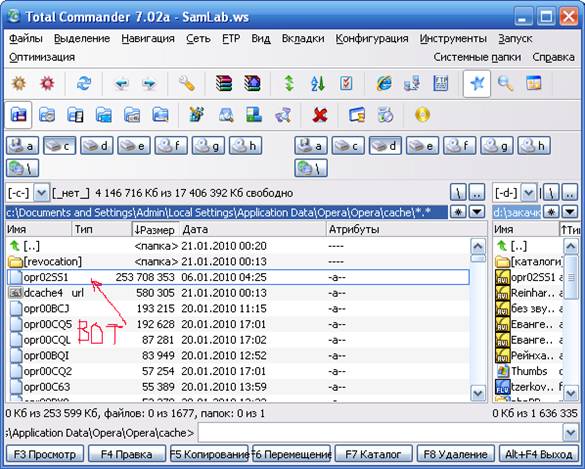585x469 pixels.
Task: Open the Инструменты menu
Action: coord(453,38)
